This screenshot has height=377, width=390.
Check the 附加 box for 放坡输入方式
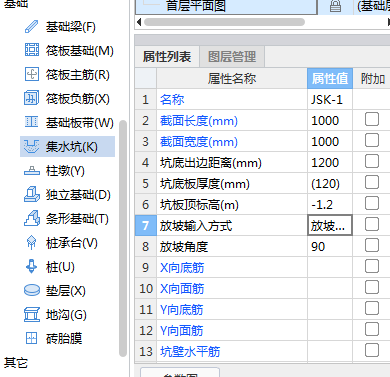pos(372,224)
